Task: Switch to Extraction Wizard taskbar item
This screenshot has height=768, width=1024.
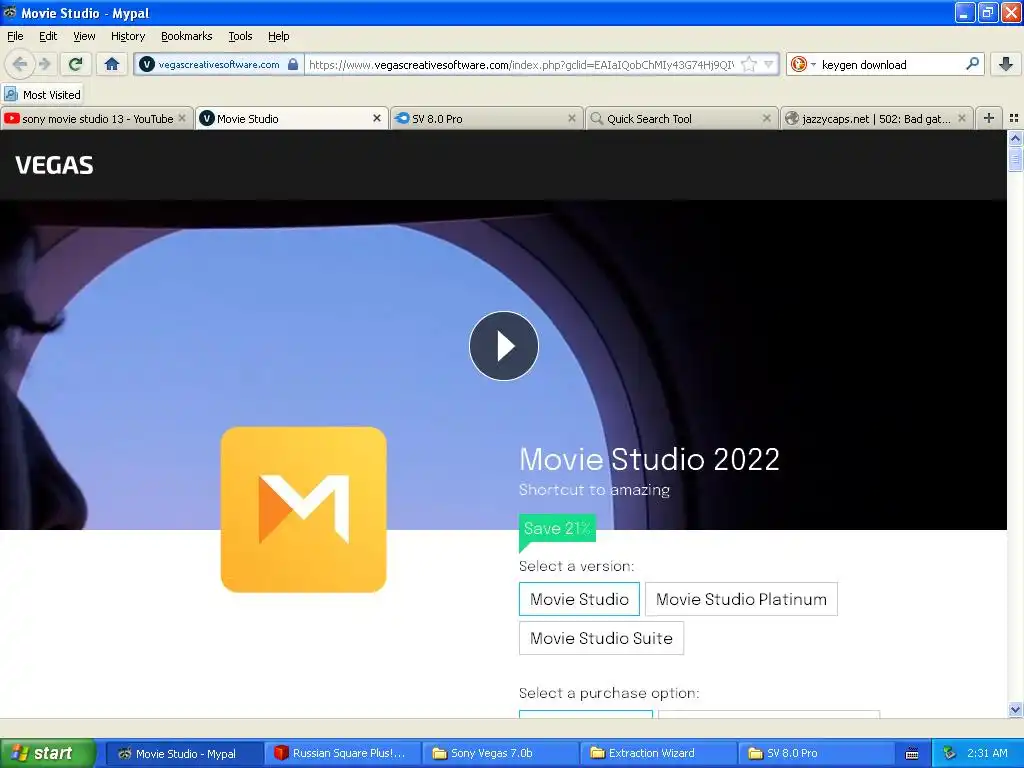Action: (x=659, y=754)
